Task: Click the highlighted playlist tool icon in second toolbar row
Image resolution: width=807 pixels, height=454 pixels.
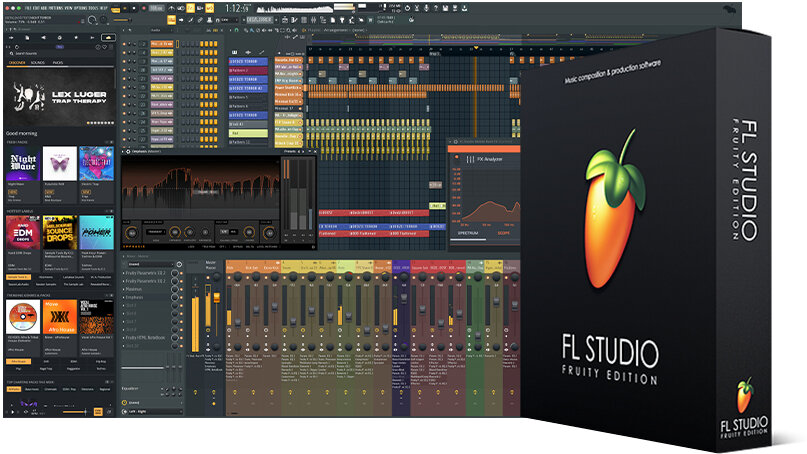Action: (x=171, y=20)
